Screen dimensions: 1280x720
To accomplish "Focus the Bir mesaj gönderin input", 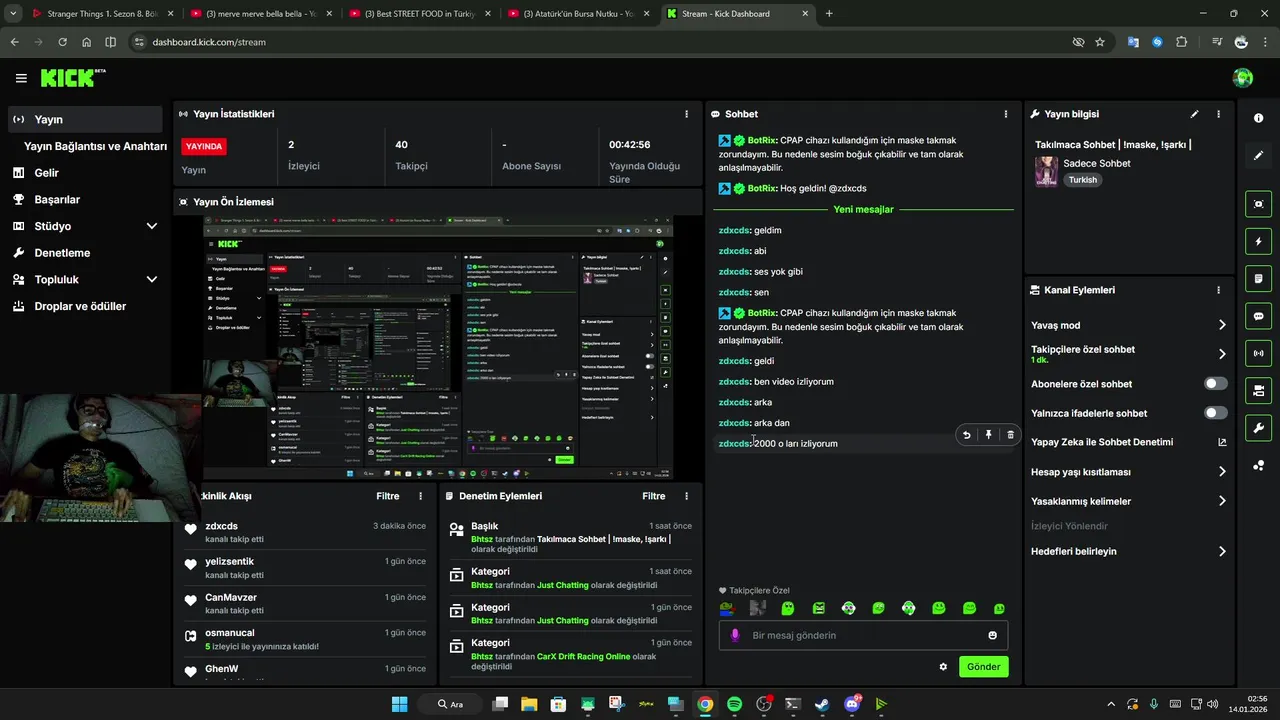I will pos(865,635).
